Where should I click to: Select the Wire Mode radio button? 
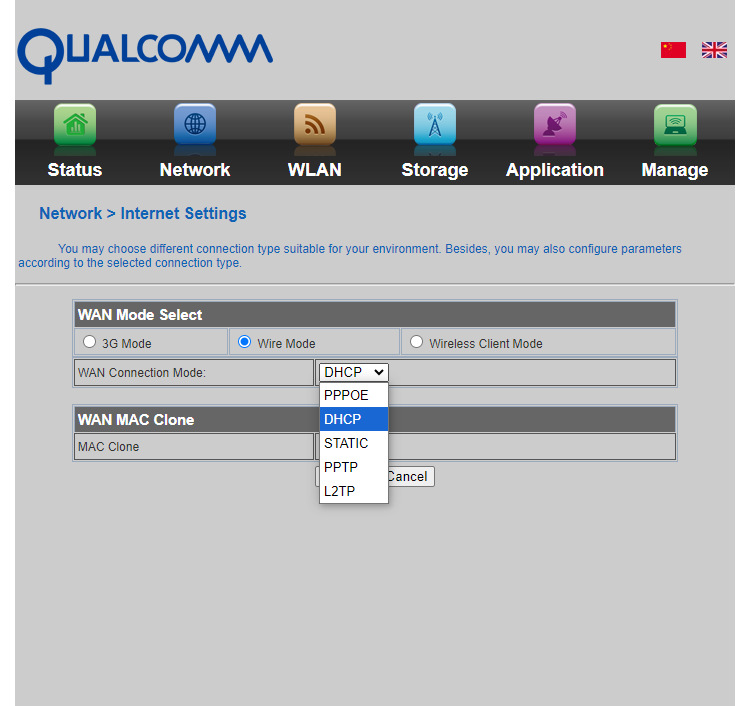tap(245, 342)
